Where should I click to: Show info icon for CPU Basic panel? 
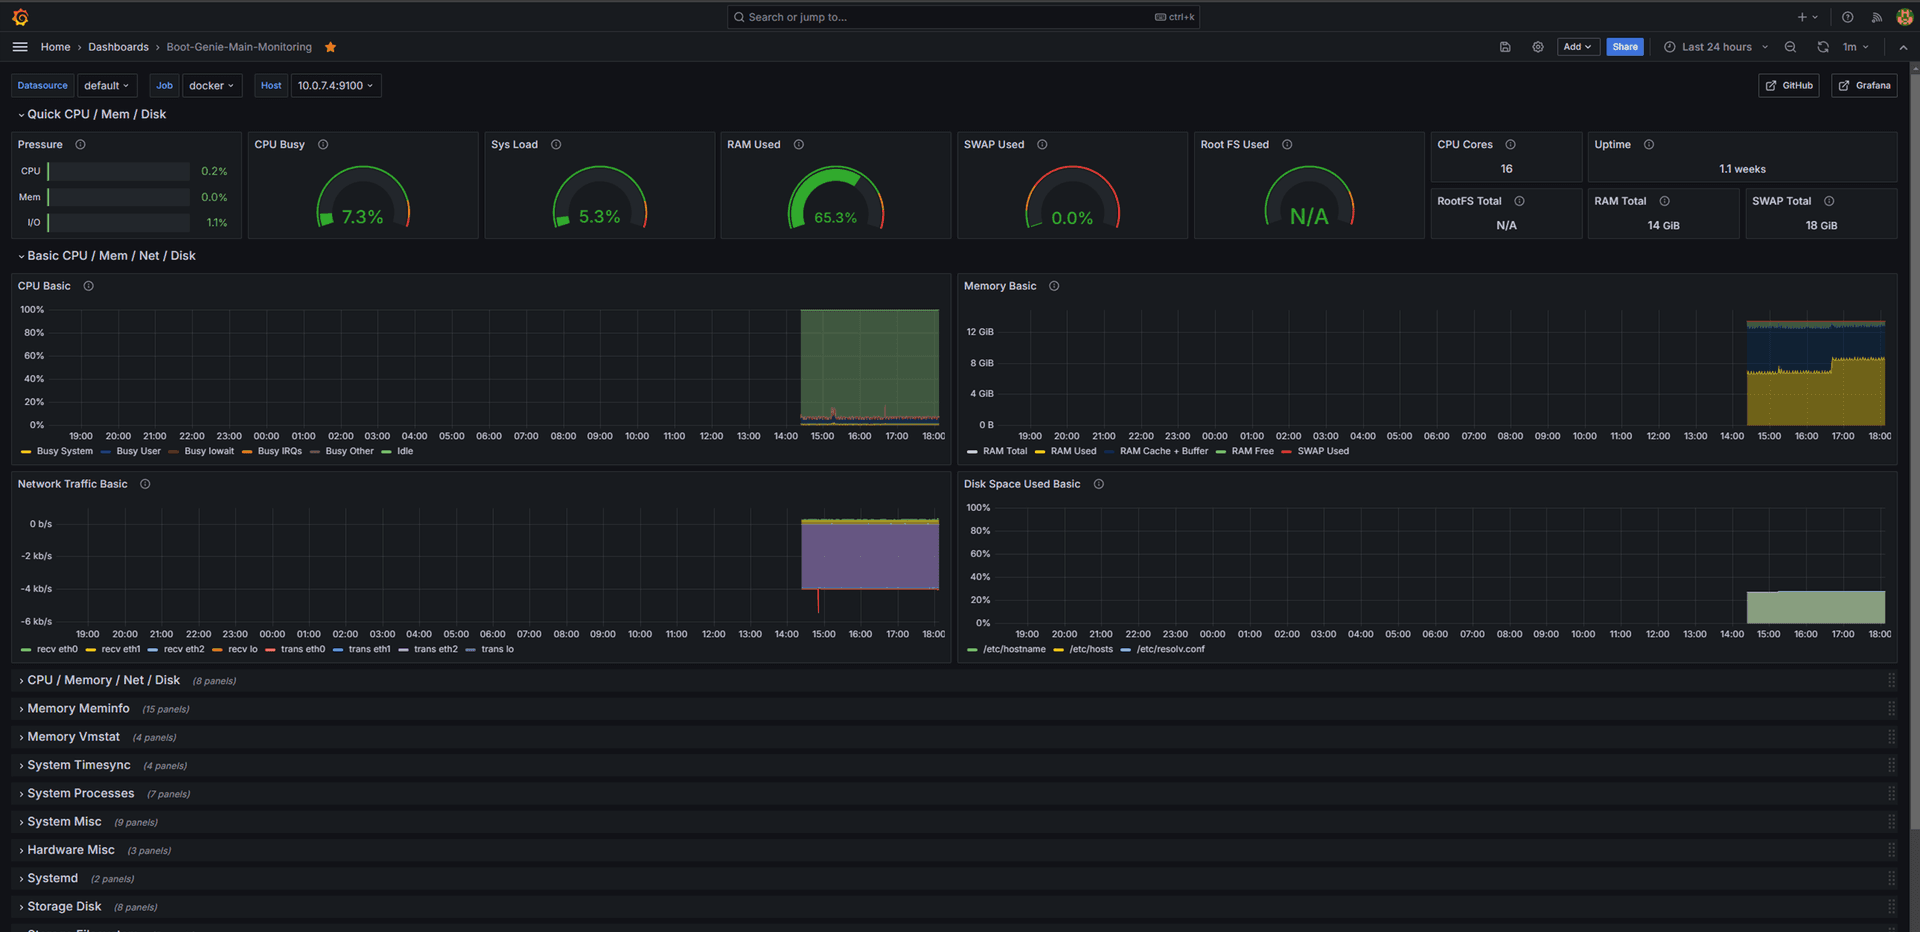click(89, 286)
